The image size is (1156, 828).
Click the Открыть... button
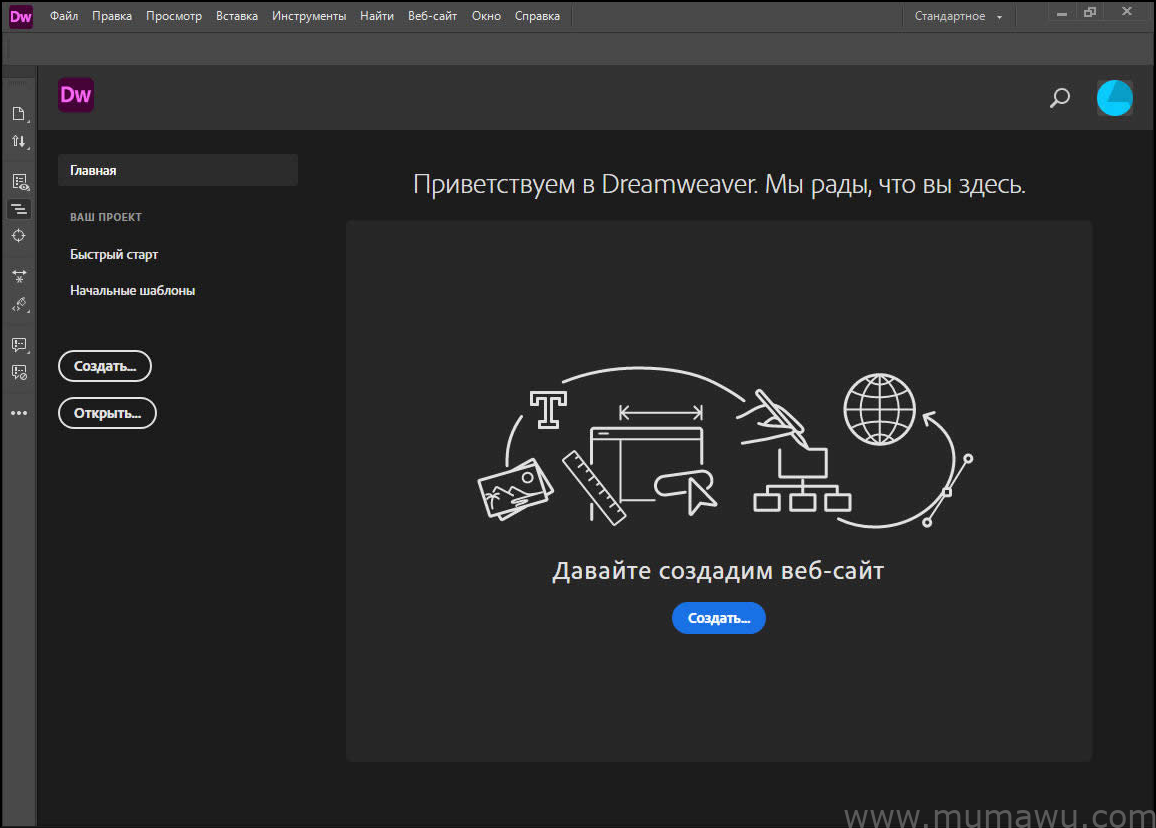107,412
